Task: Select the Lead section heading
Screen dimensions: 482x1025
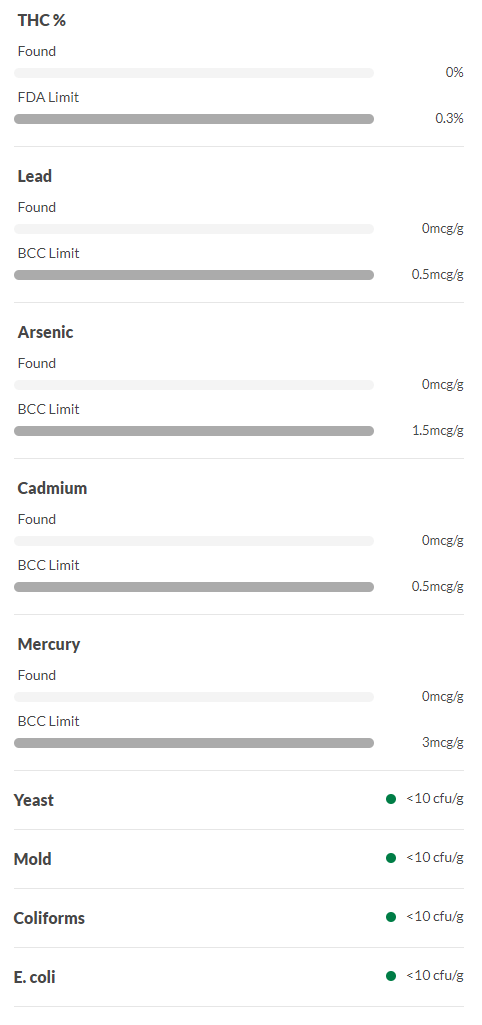Action: point(35,176)
